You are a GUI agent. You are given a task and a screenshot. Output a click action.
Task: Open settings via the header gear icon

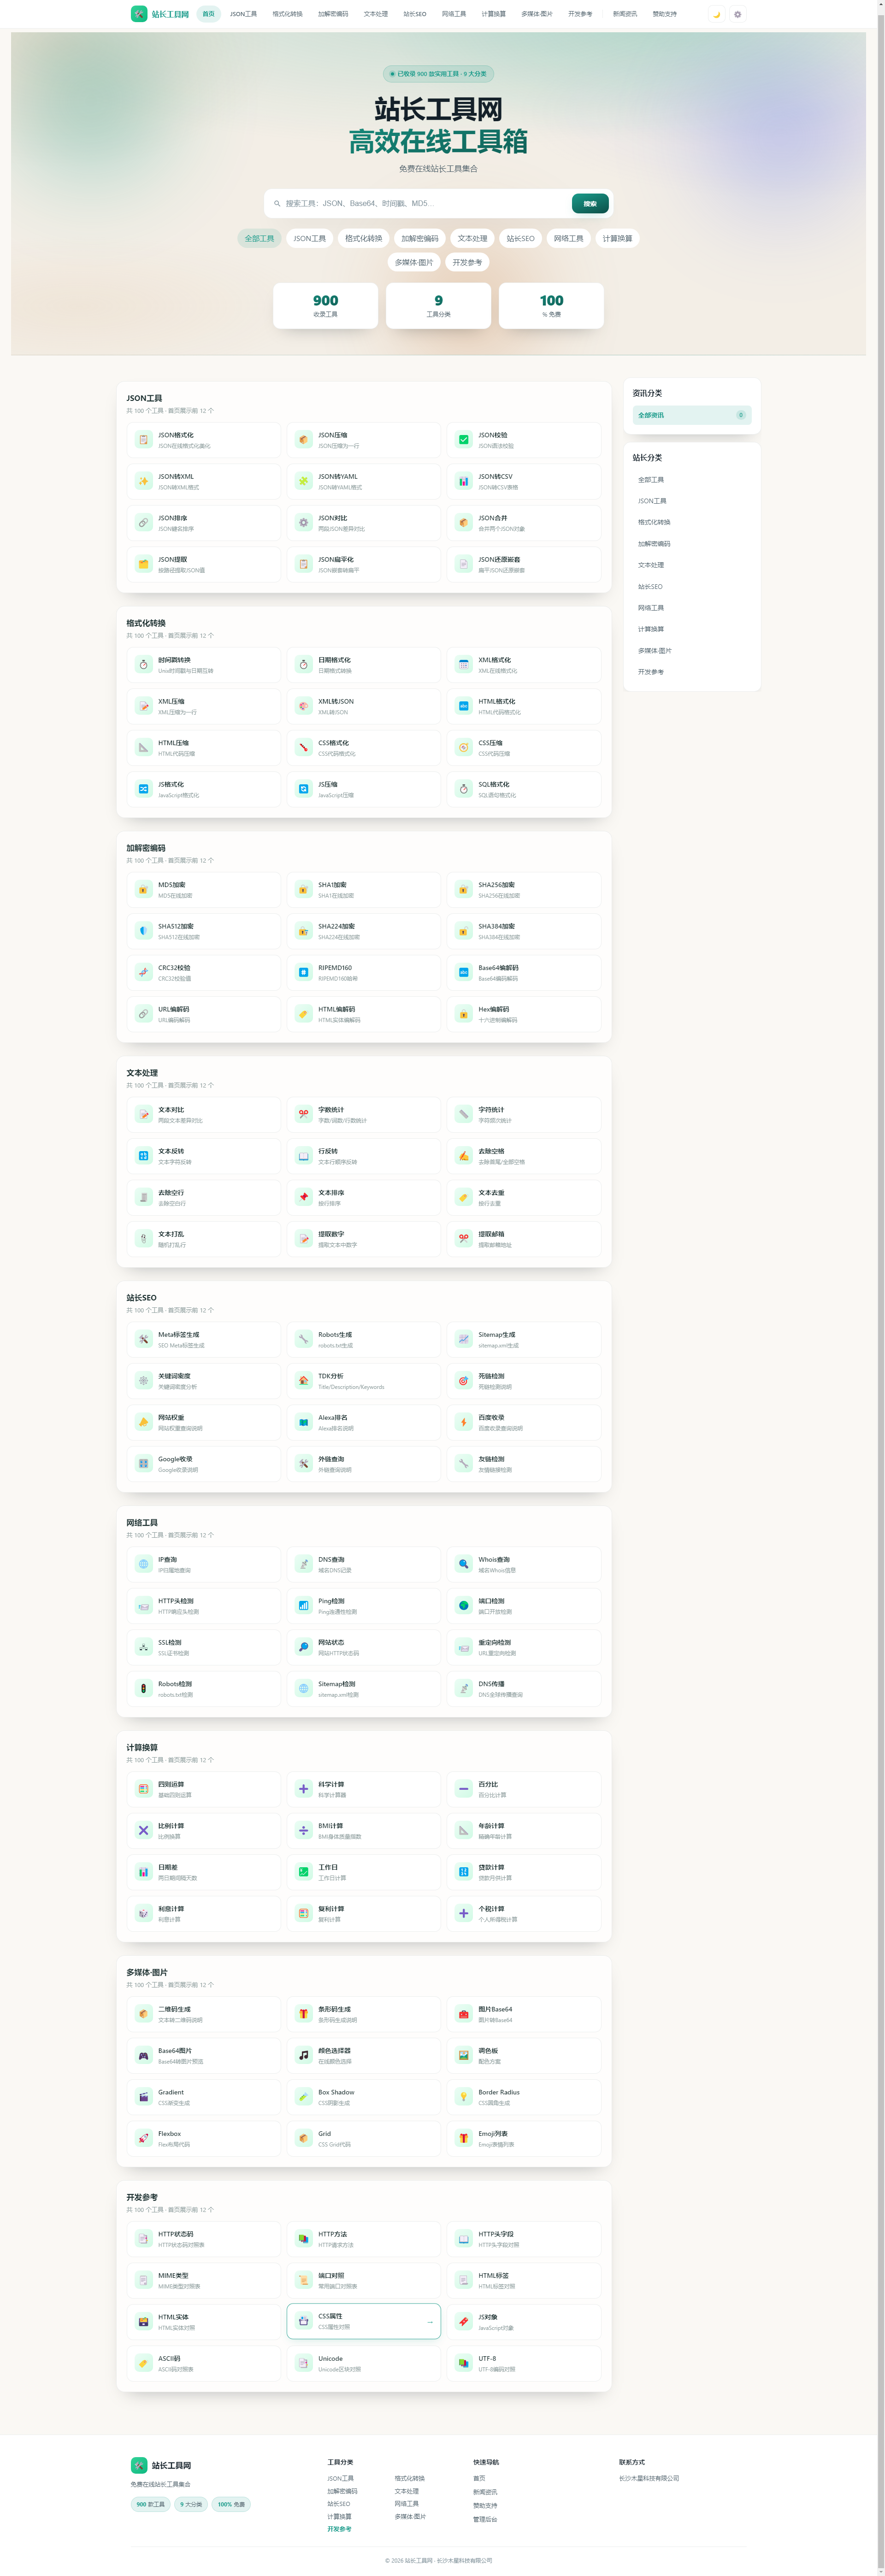tap(738, 14)
